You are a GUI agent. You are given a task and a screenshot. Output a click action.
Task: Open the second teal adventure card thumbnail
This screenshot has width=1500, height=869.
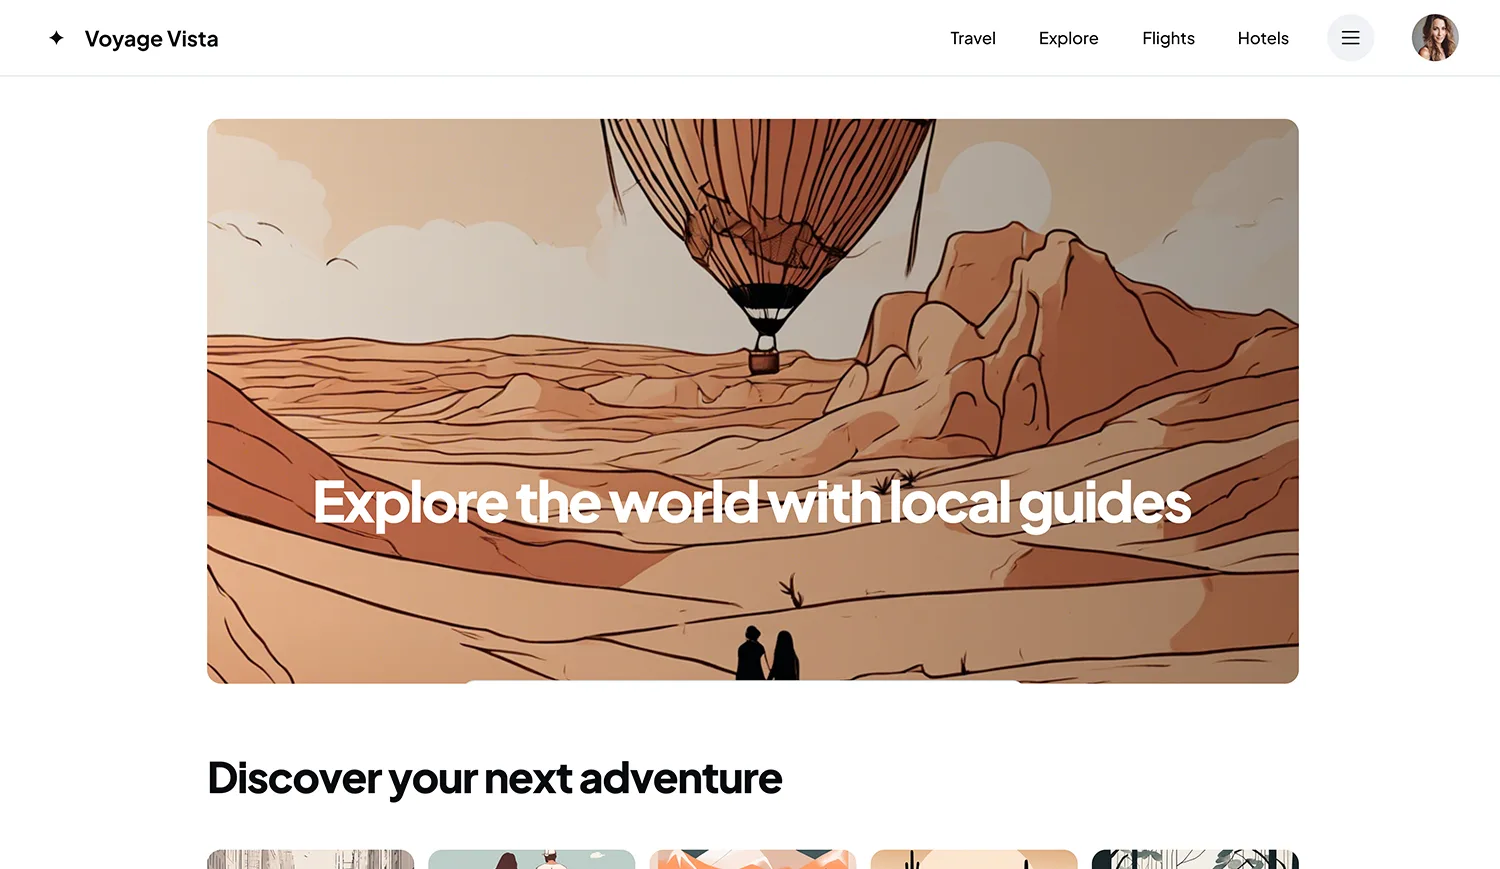pyautogui.click(x=531, y=859)
